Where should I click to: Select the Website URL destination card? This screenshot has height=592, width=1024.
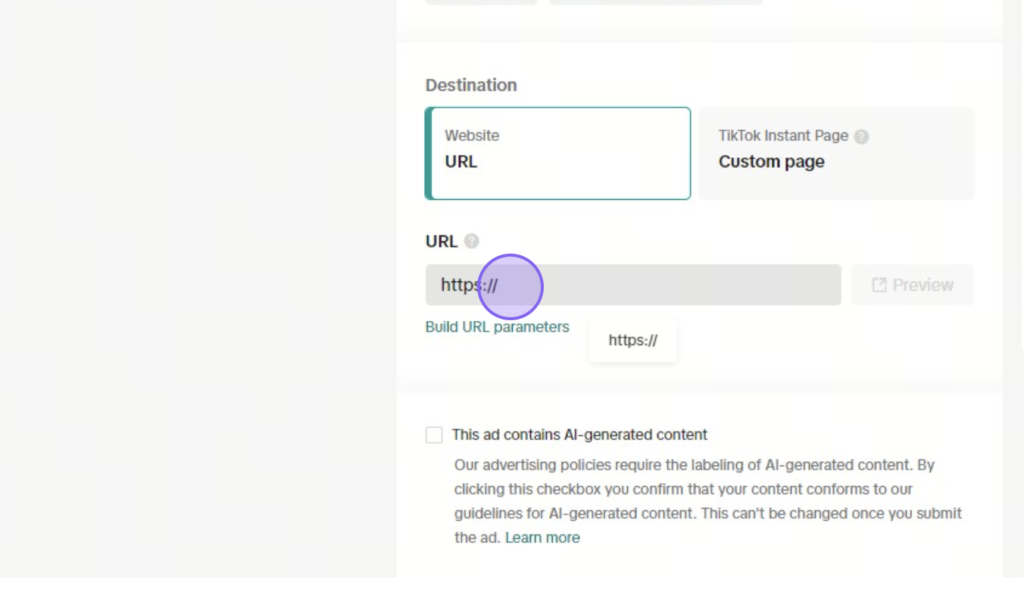click(x=558, y=154)
